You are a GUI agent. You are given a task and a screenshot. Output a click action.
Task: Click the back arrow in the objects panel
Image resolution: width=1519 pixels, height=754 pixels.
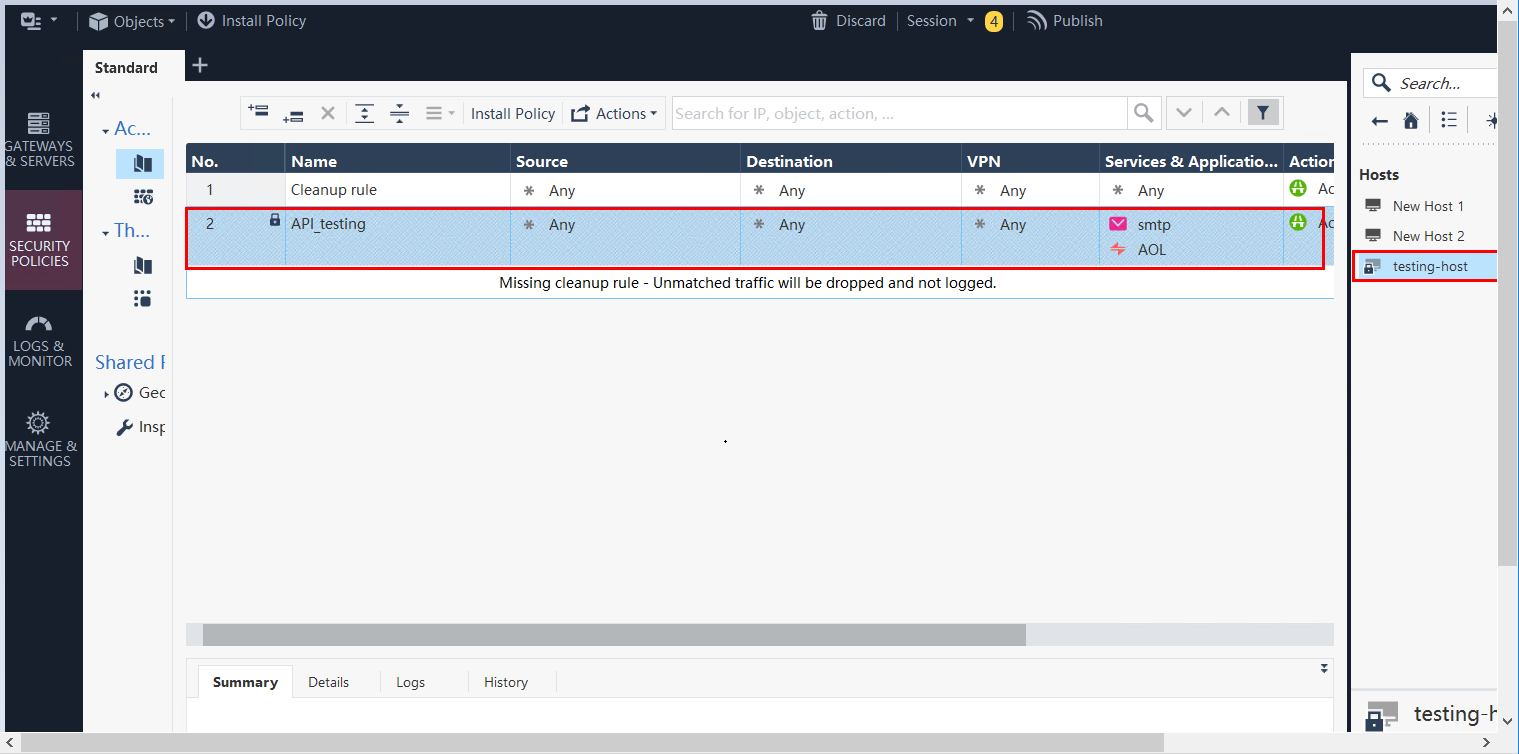click(x=1379, y=119)
